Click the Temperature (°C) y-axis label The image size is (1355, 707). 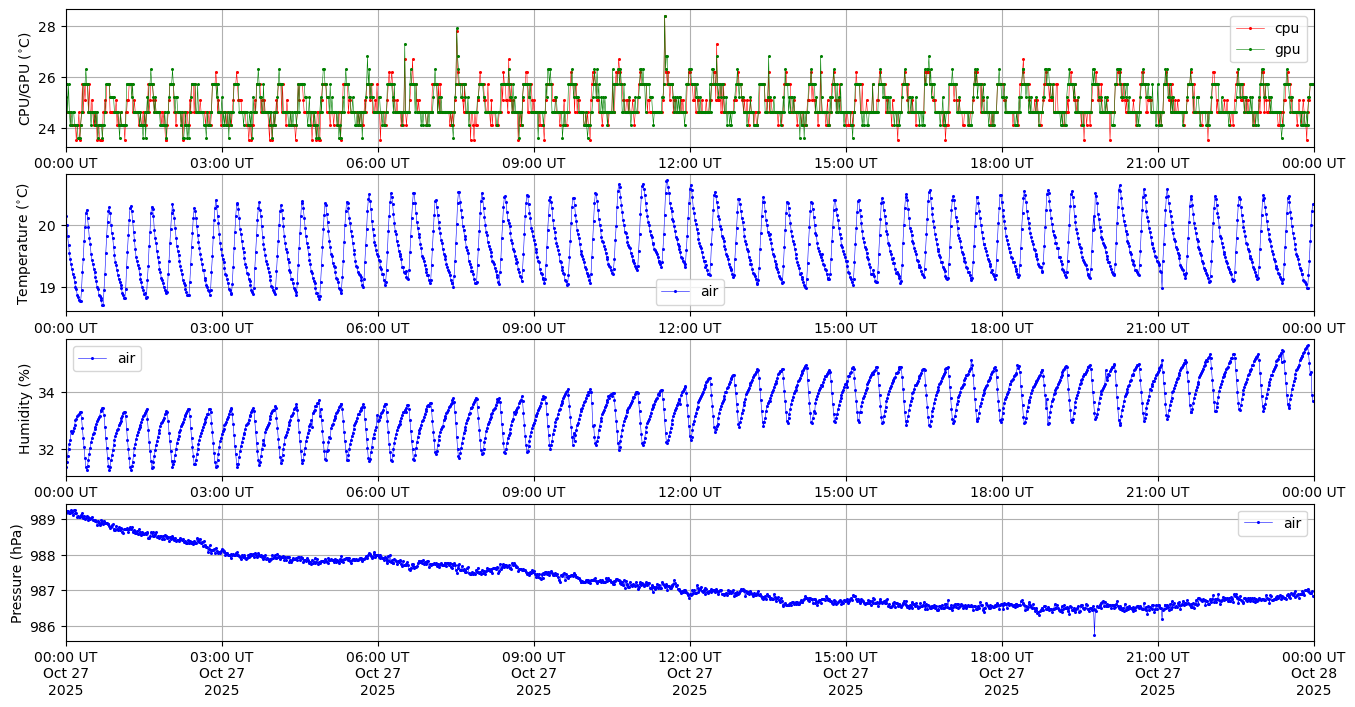25,243
